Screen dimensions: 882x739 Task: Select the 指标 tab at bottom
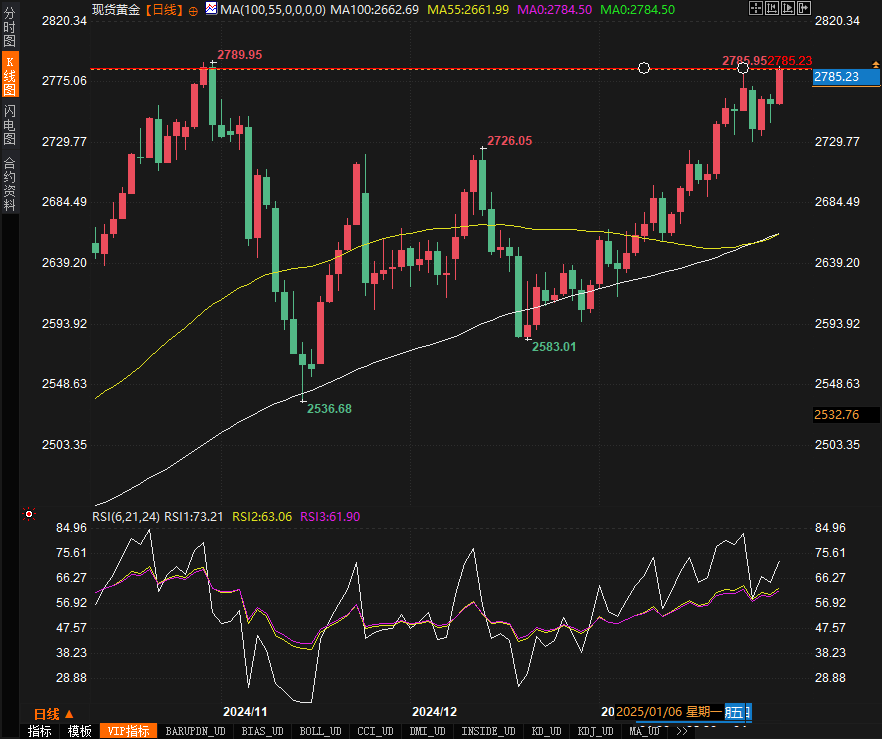point(40,731)
